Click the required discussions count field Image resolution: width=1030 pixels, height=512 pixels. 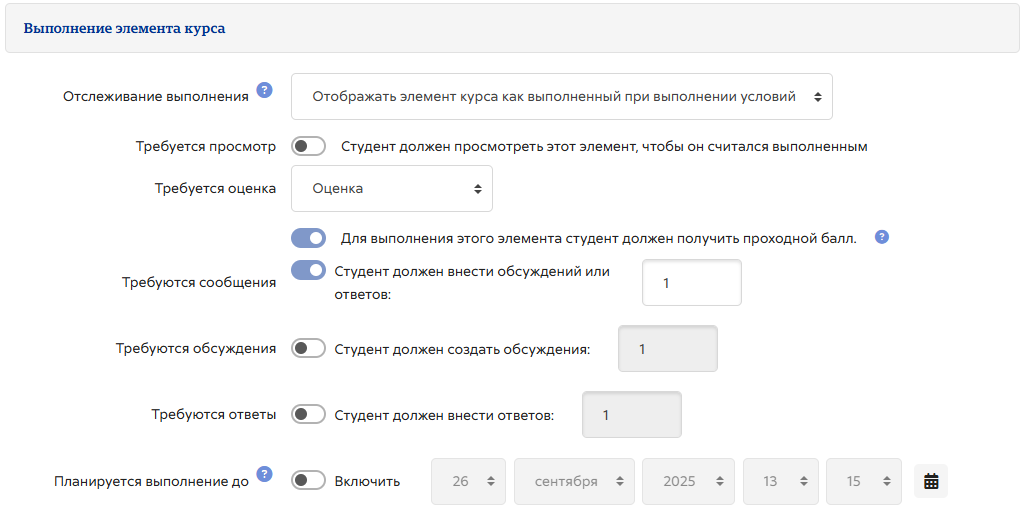coord(667,349)
